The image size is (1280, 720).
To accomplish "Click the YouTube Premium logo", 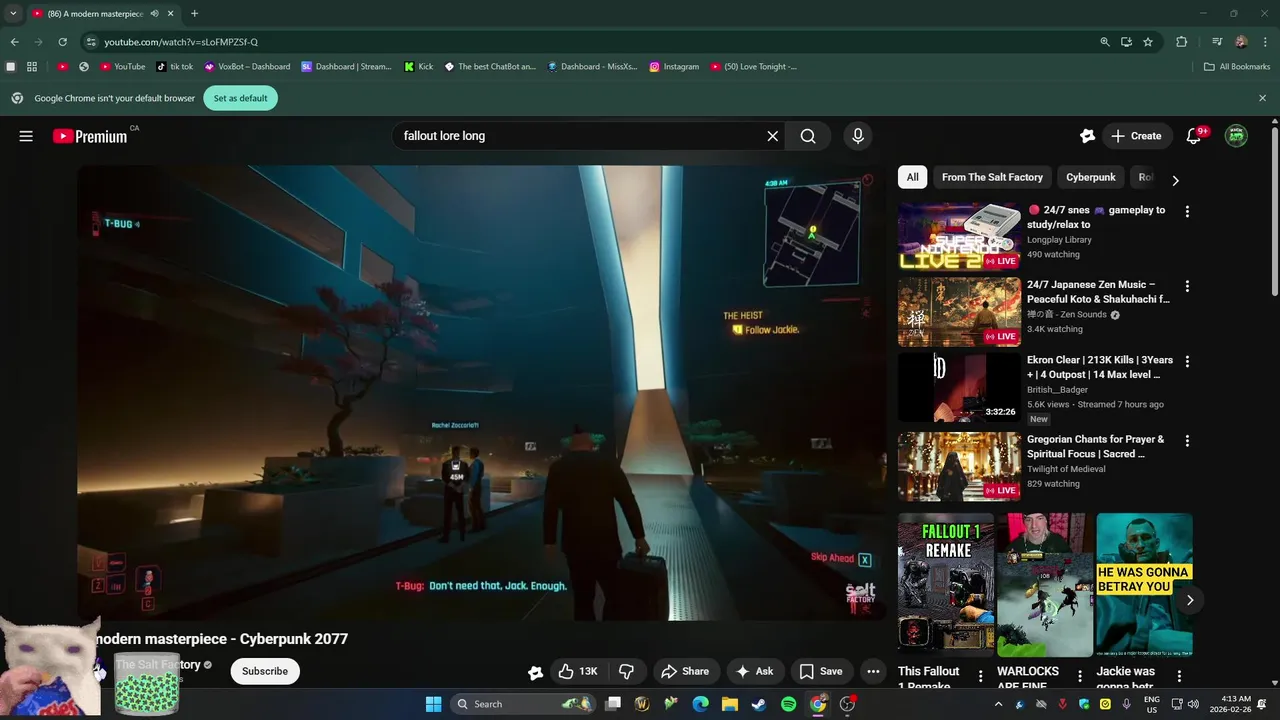I will 90,136.
